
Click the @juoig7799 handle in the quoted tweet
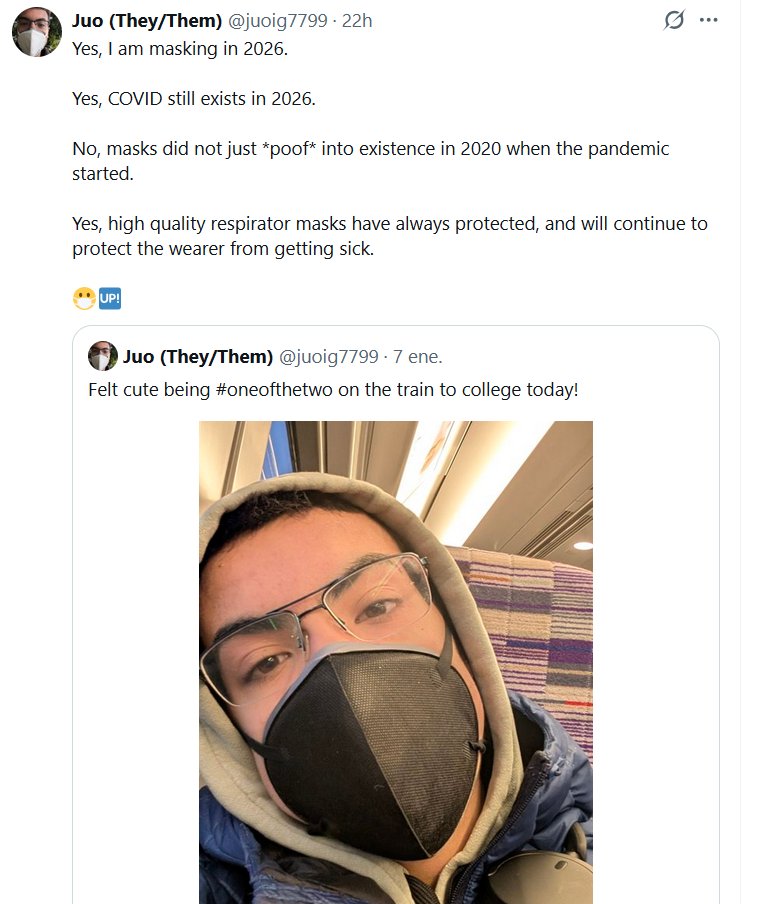(x=328, y=357)
